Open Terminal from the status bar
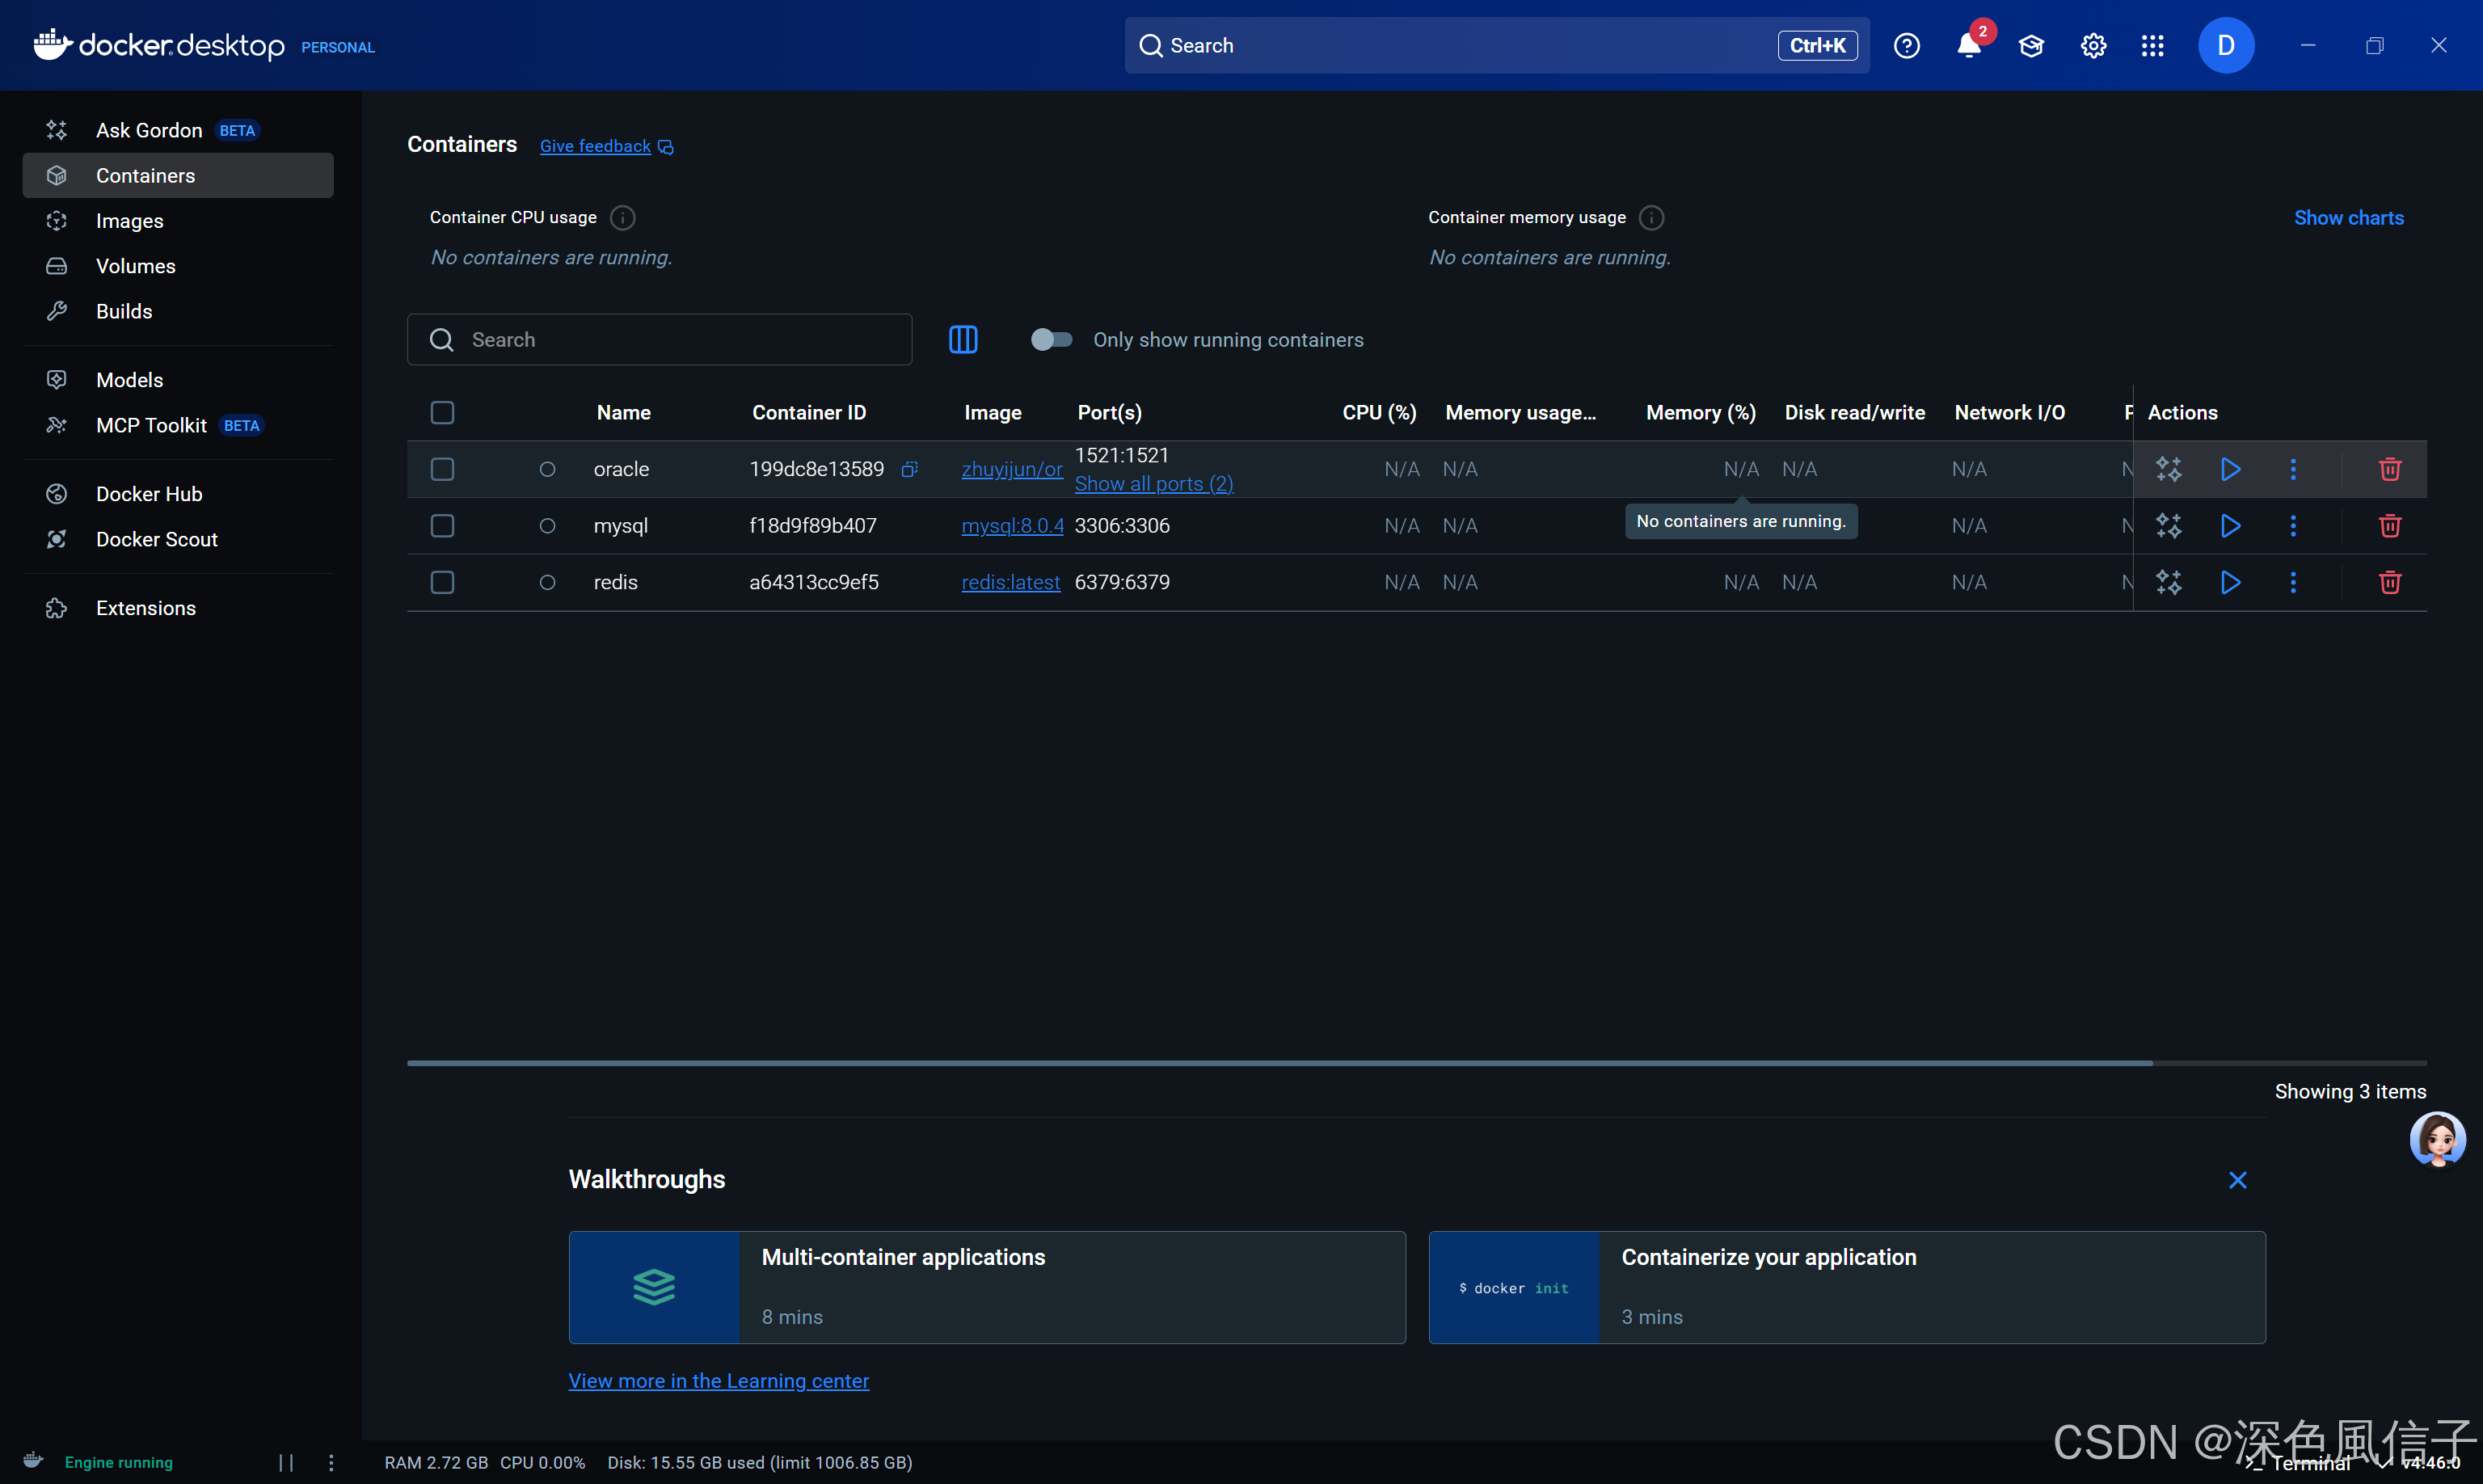 coord(2297,1463)
